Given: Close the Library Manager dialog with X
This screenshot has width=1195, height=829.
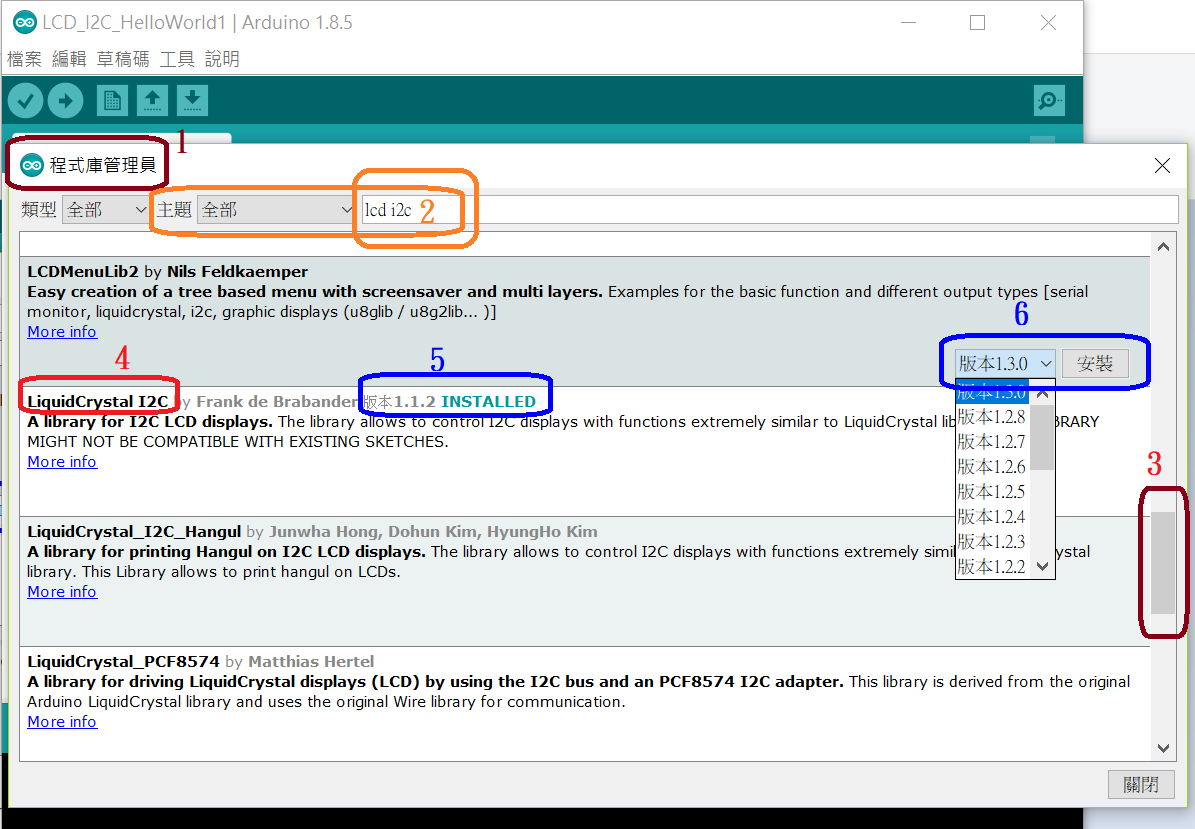Looking at the screenshot, I should coord(1162,165).
